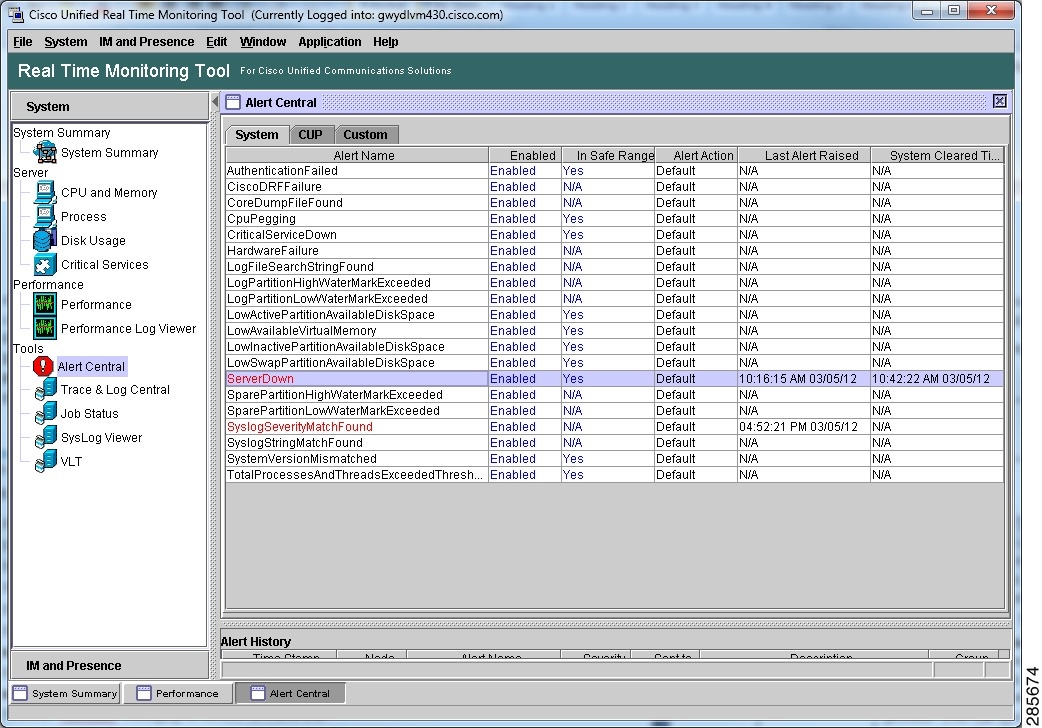Sort by Alert Action column header
1042x728 pixels.
[696, 156]
